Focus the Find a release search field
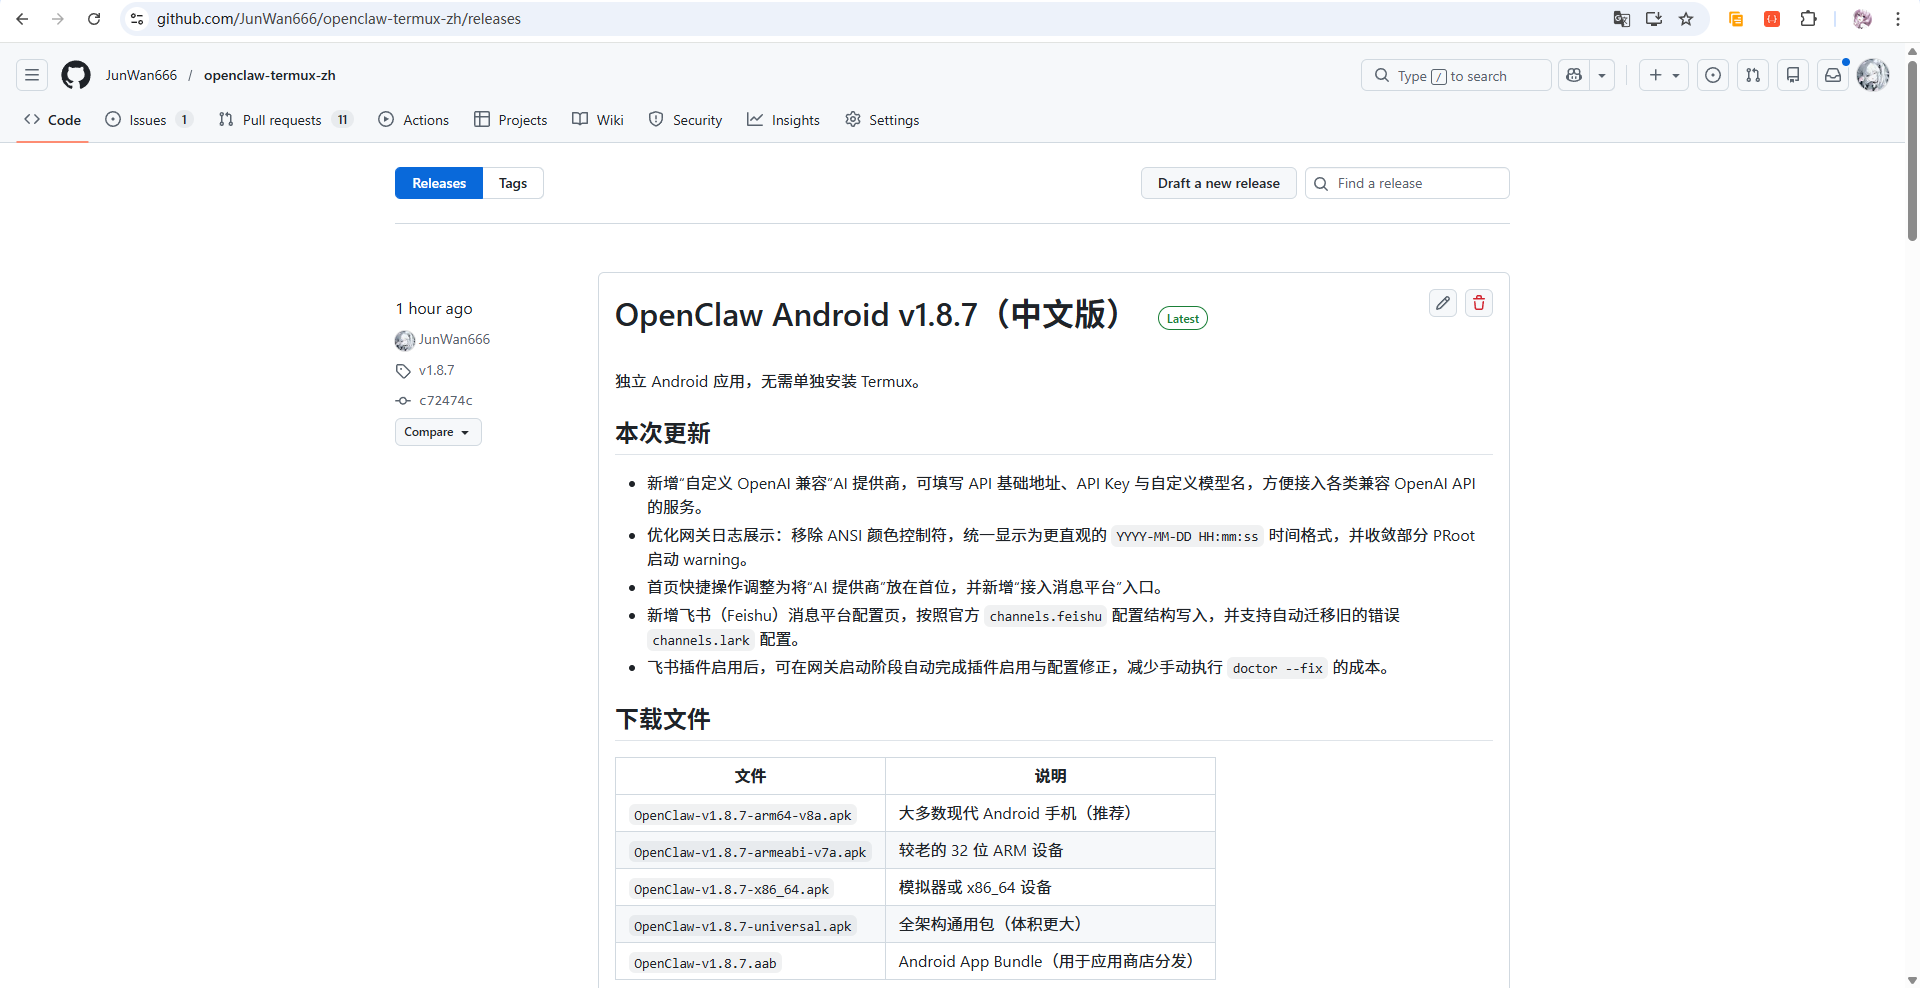This screenshot has height=988, width=1920. pos(1417,183)
